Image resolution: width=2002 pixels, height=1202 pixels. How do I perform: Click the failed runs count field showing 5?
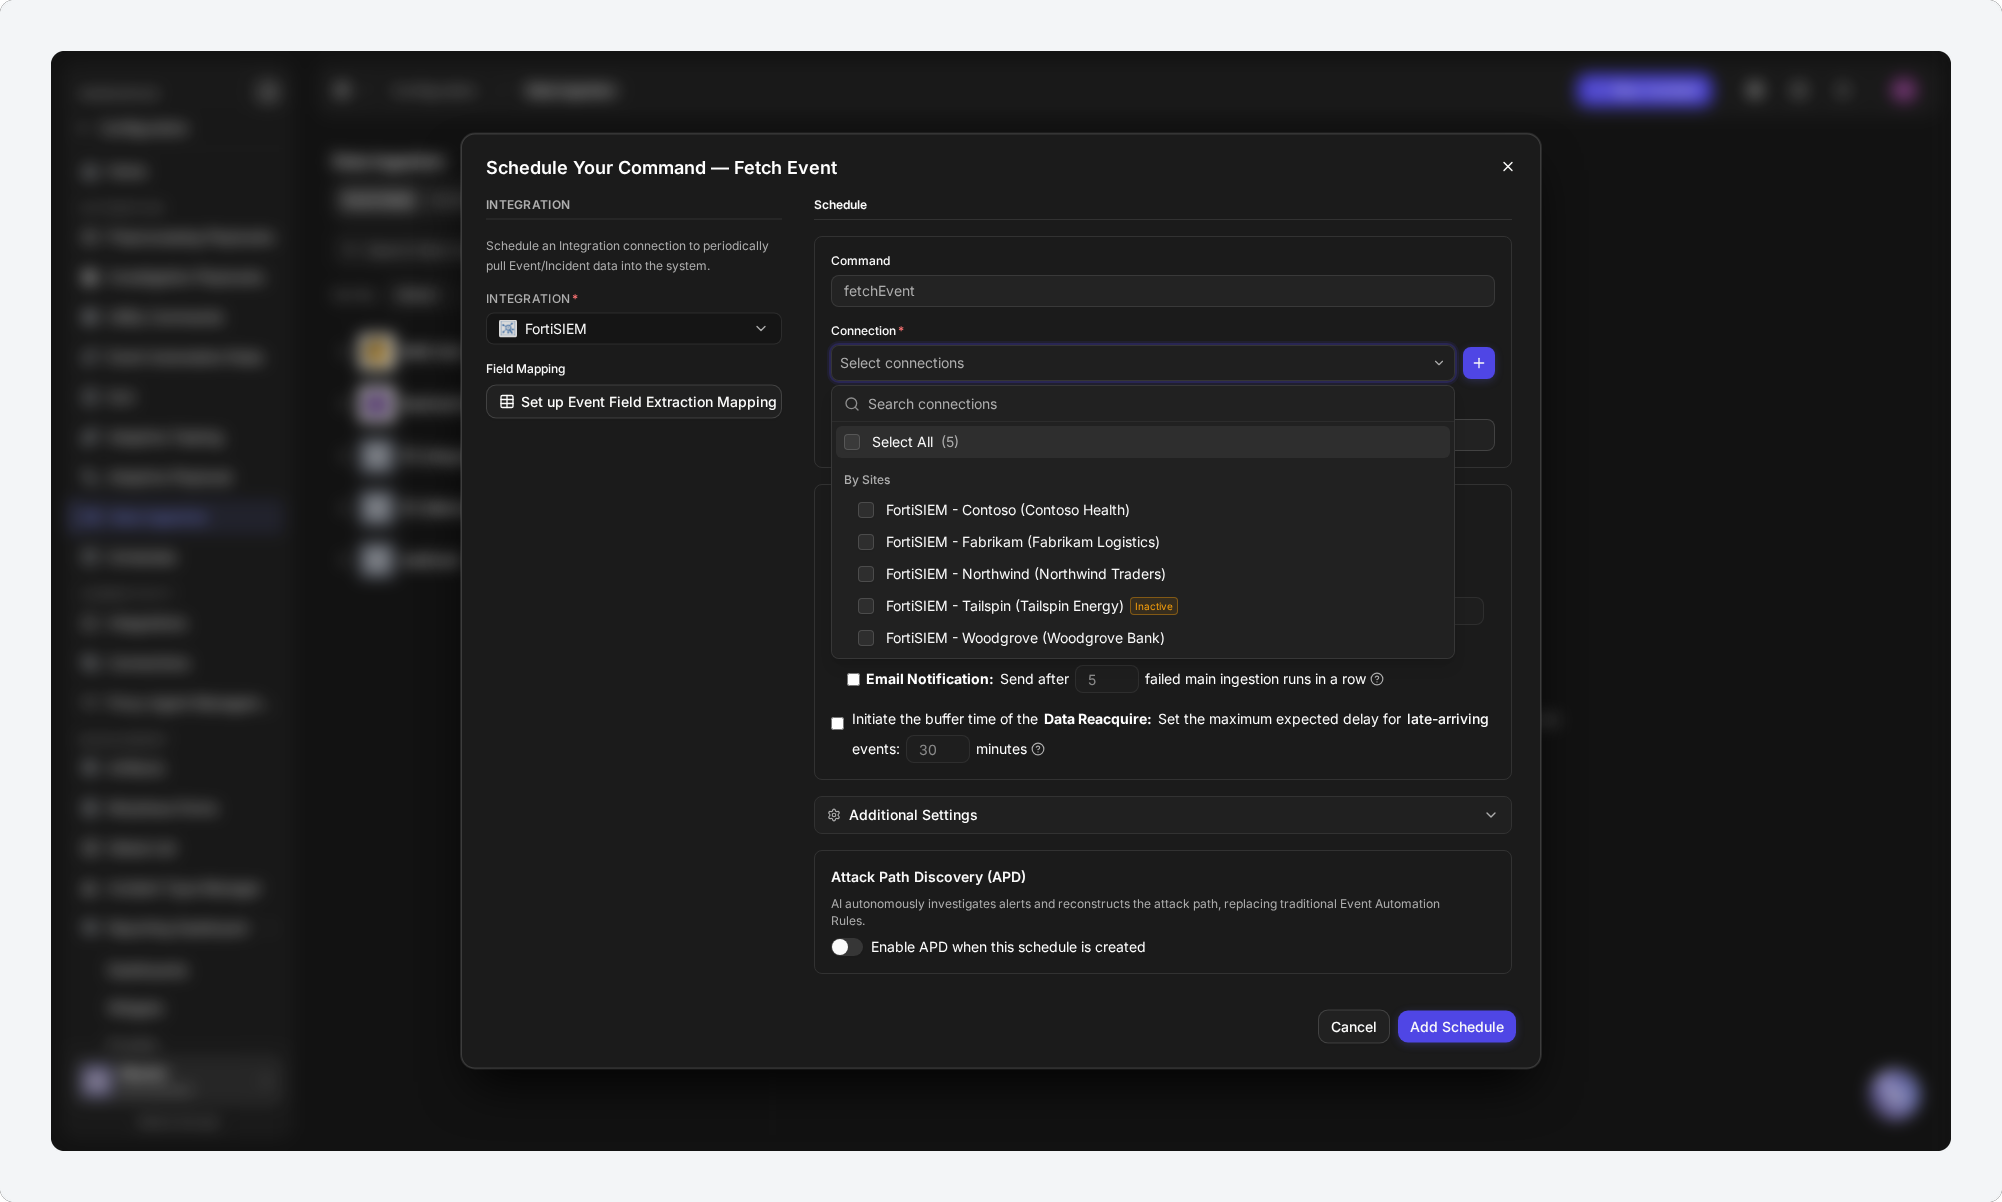[x=1106, y=679]
